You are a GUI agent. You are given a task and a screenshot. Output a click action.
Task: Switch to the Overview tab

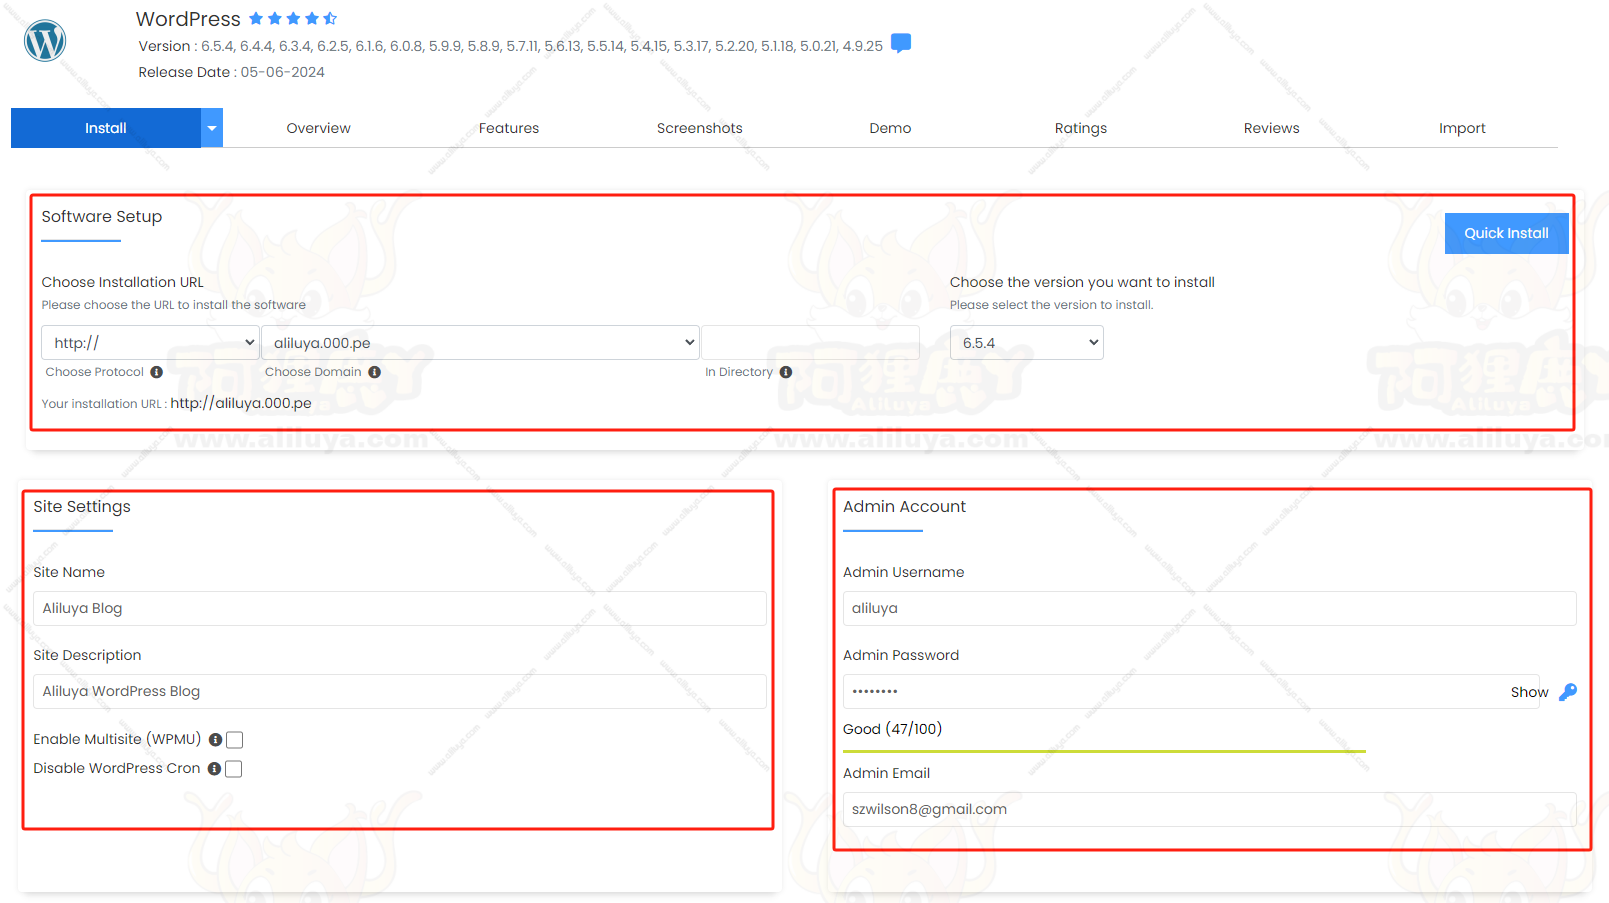[x=318, y=128]
